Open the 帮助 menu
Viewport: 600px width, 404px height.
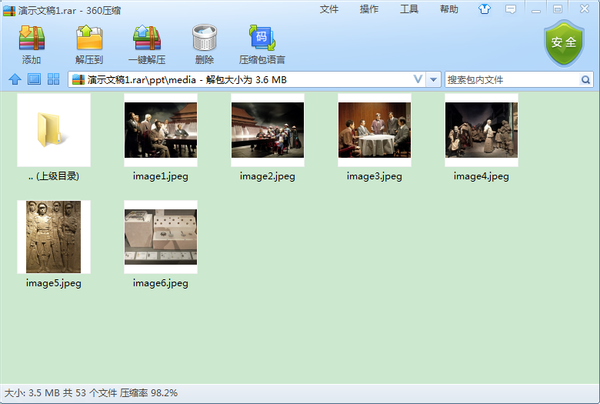pyautogui.click(x=449, y=9)
